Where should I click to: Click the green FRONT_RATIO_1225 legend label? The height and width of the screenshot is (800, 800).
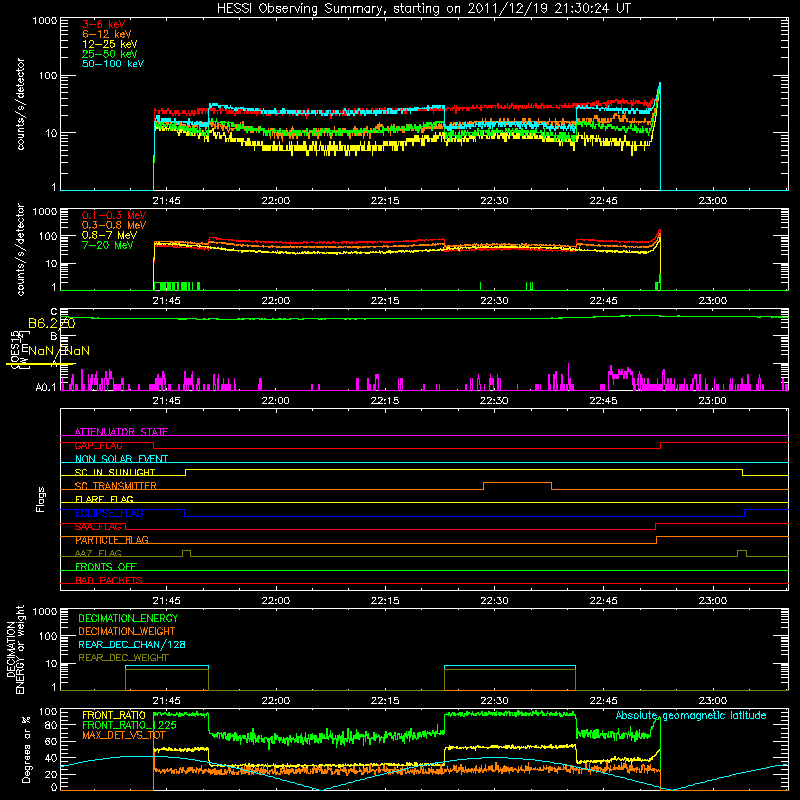click(x=129, y=725)
